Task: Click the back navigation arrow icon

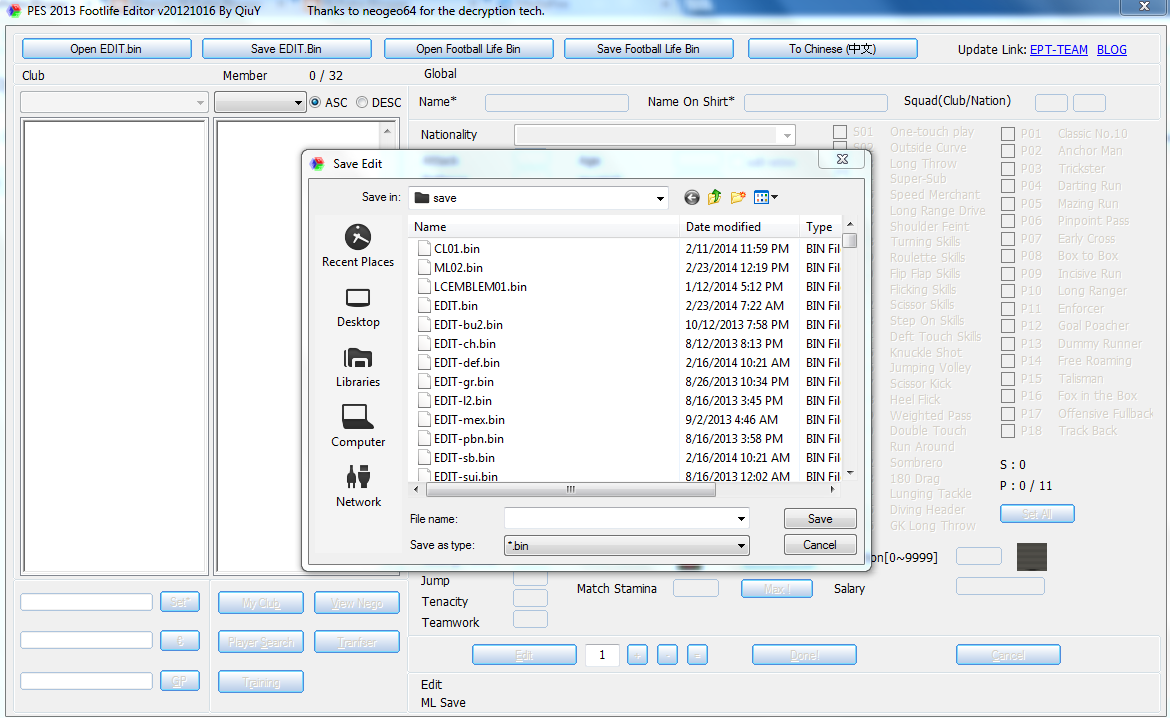Action: click(x=691, y=197)
